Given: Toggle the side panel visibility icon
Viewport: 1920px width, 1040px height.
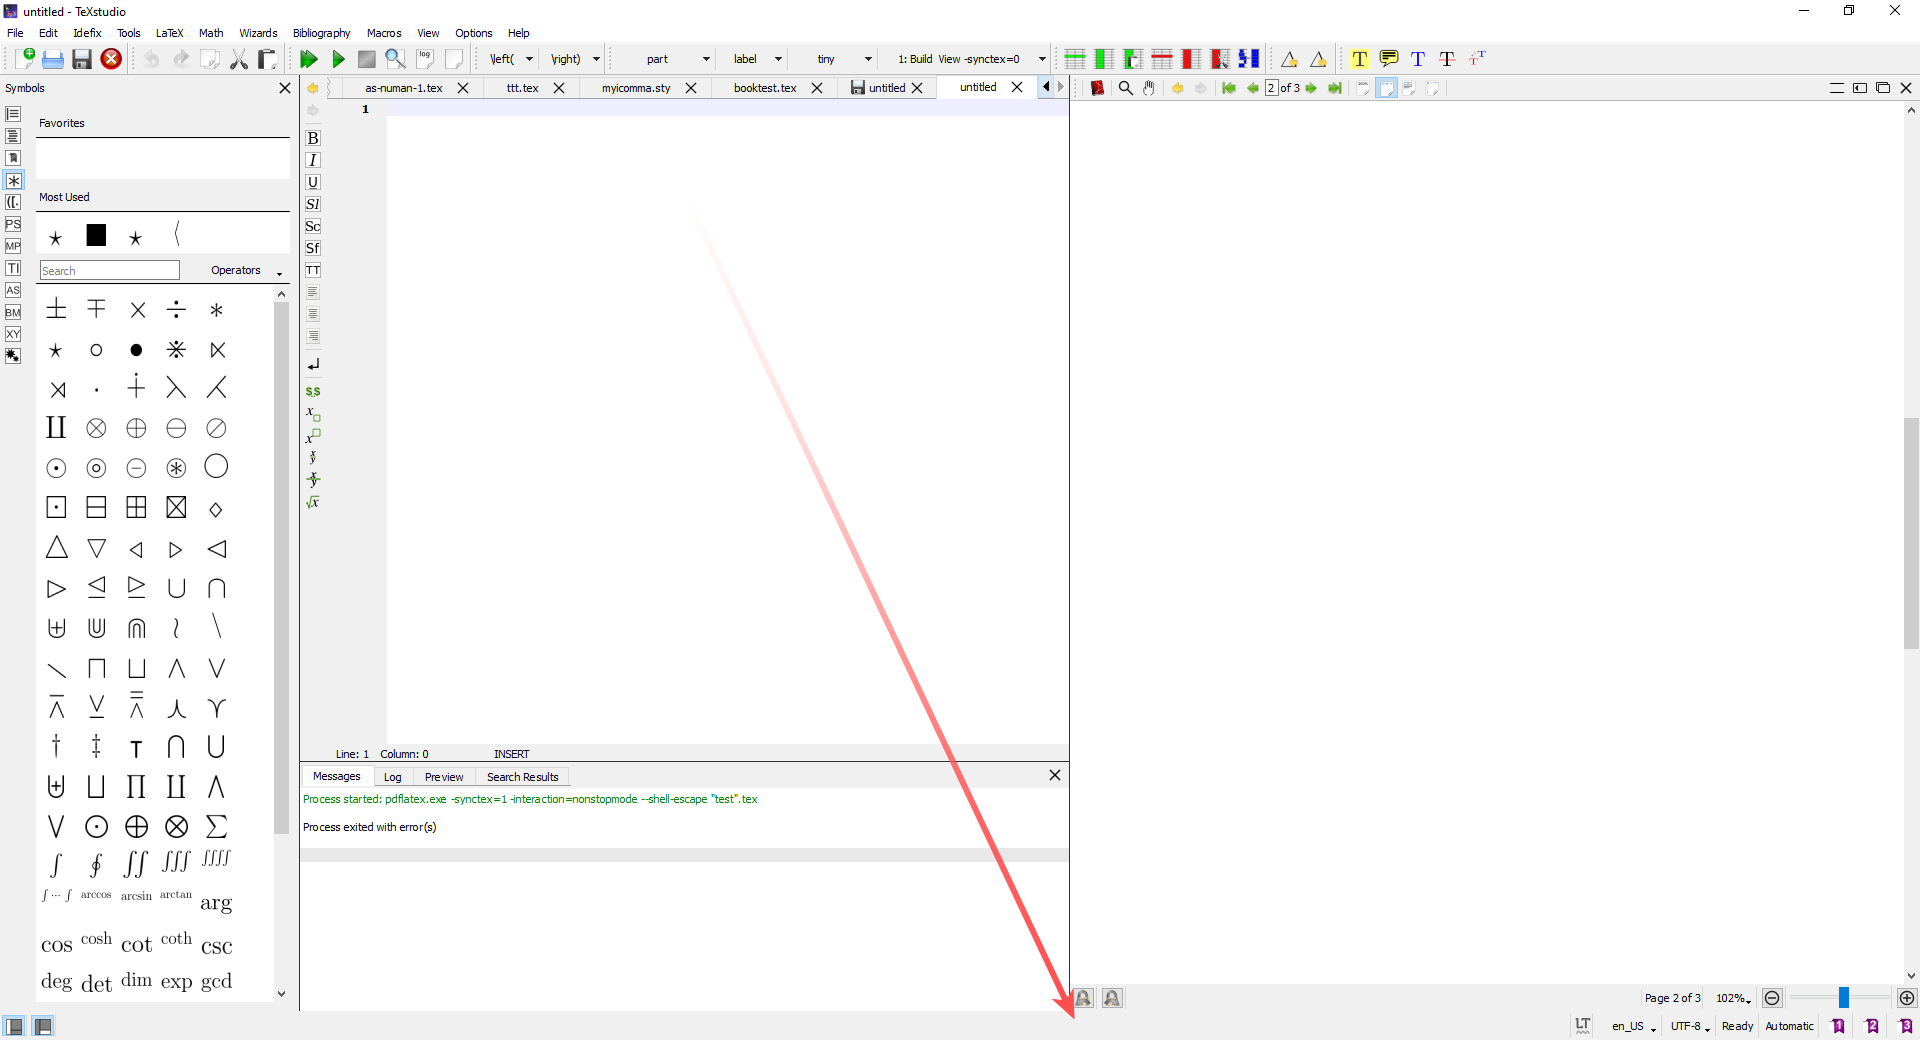Looking at the screenshot, I should coord(14,1026).
